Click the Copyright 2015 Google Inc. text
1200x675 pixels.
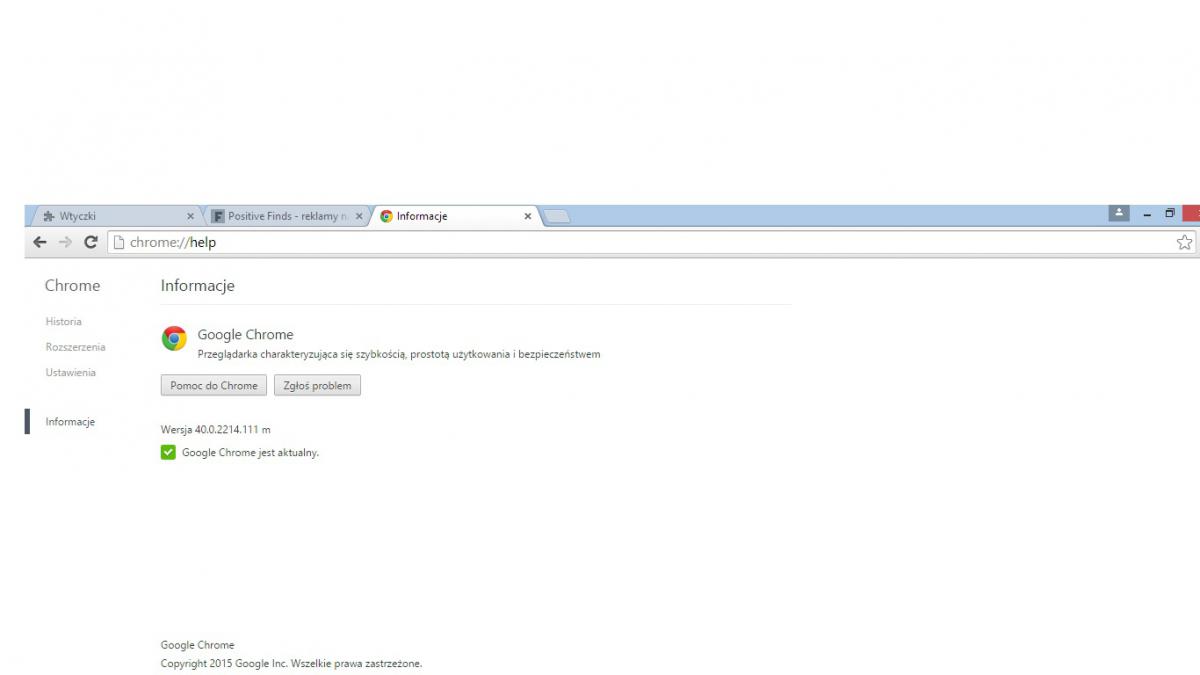pyautogui.click(x=291, y=663)
